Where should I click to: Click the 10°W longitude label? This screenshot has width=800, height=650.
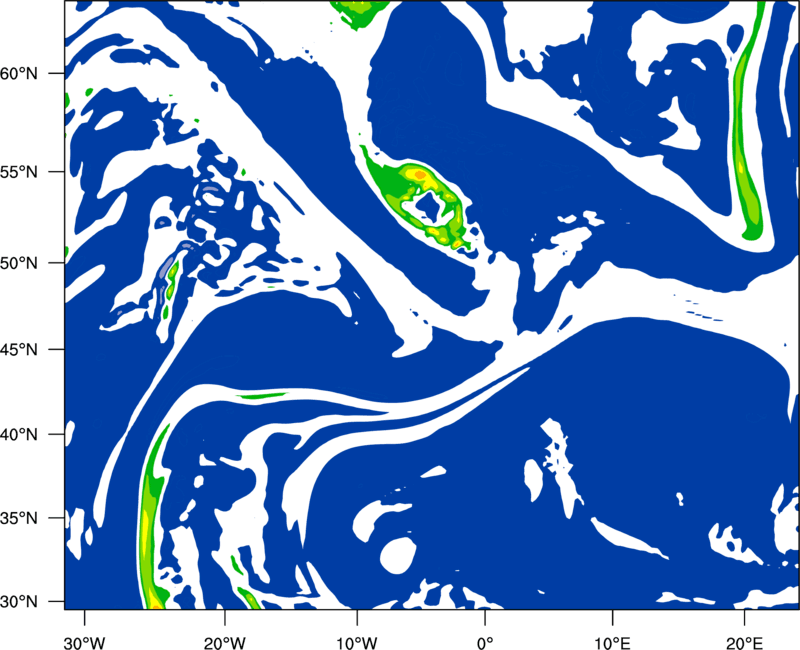(357, 643)
